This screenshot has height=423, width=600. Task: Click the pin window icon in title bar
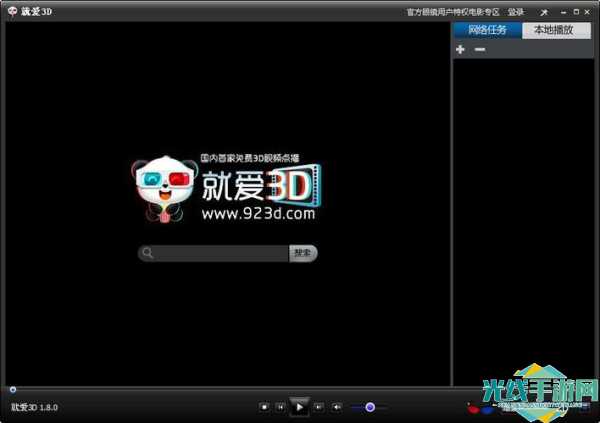[x=544, y=13]
